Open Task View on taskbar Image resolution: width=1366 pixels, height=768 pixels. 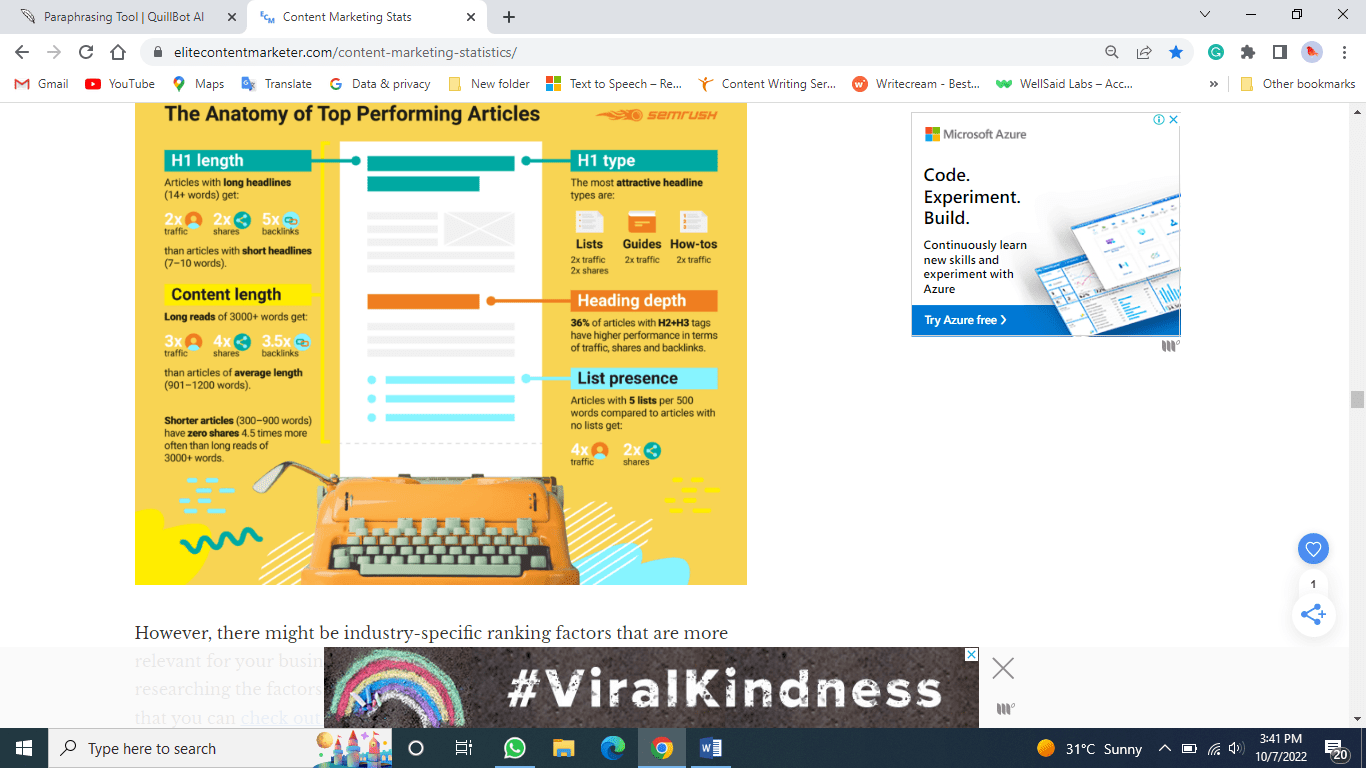coord(464,748)
